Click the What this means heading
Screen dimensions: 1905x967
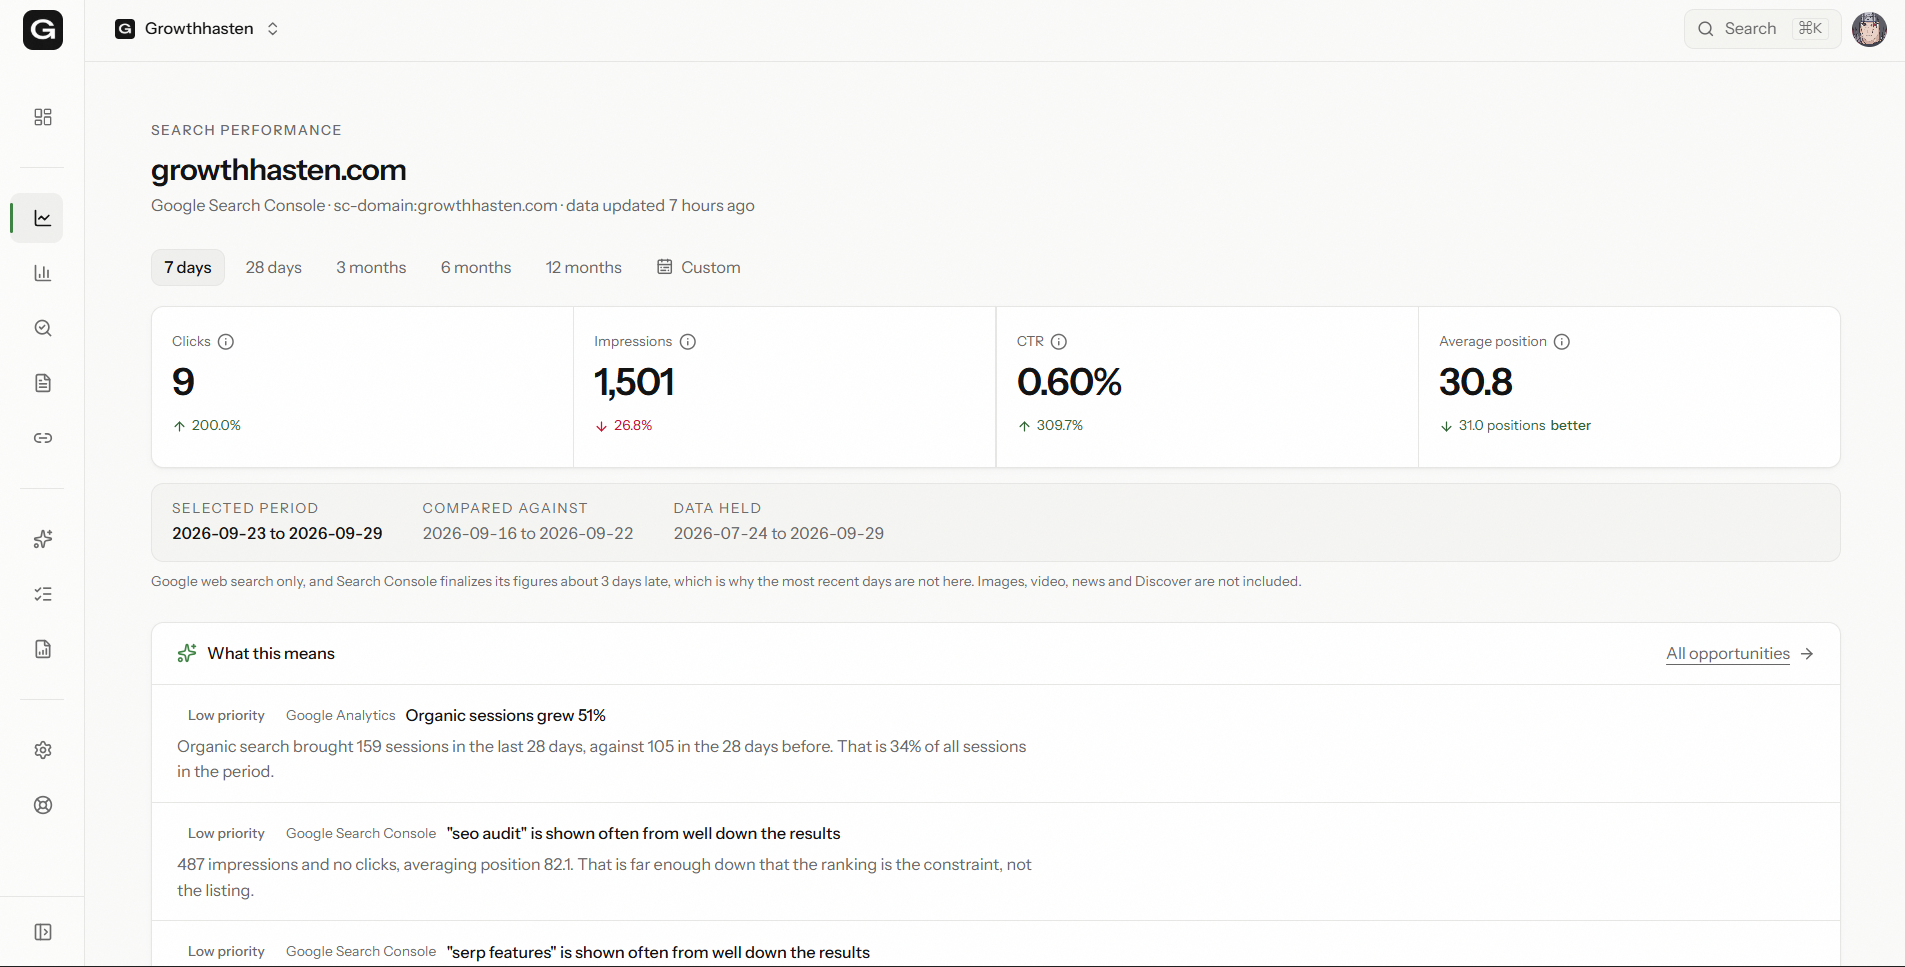pyautogui.click(x=271, y=654)
